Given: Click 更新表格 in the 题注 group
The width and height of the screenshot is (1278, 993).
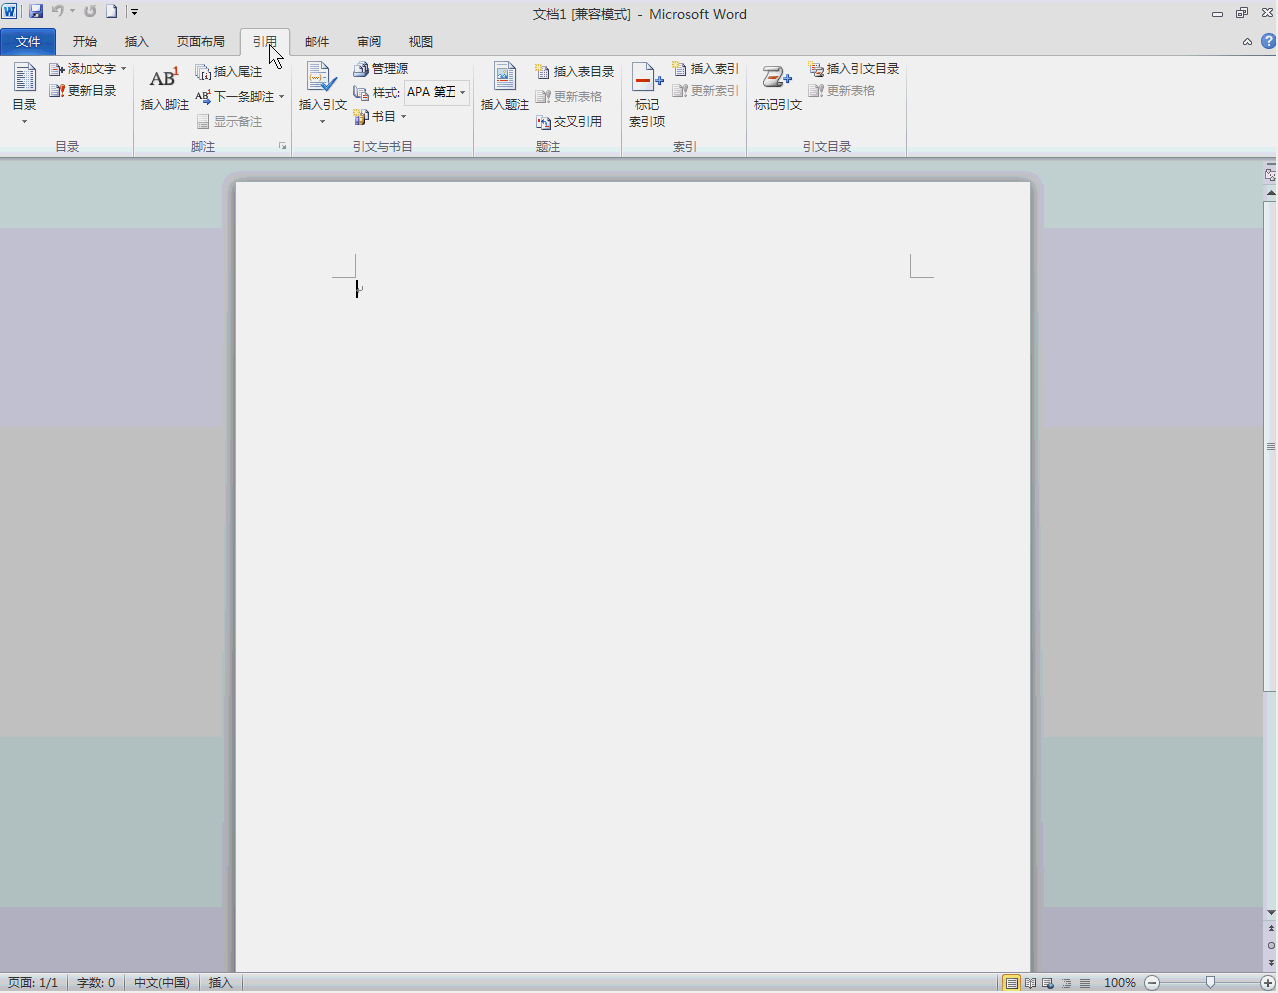Looking at the screenshot, I should [x=569, y=97].
